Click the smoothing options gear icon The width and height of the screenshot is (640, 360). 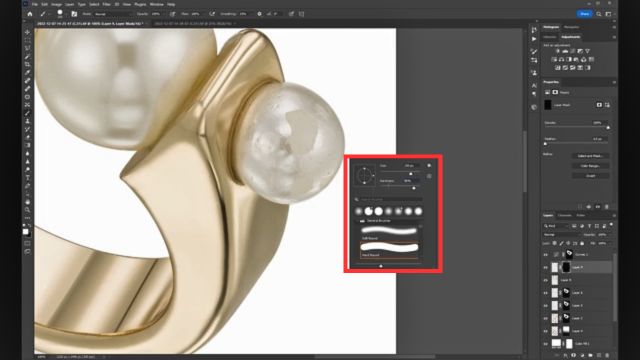[x=259, y=14]
